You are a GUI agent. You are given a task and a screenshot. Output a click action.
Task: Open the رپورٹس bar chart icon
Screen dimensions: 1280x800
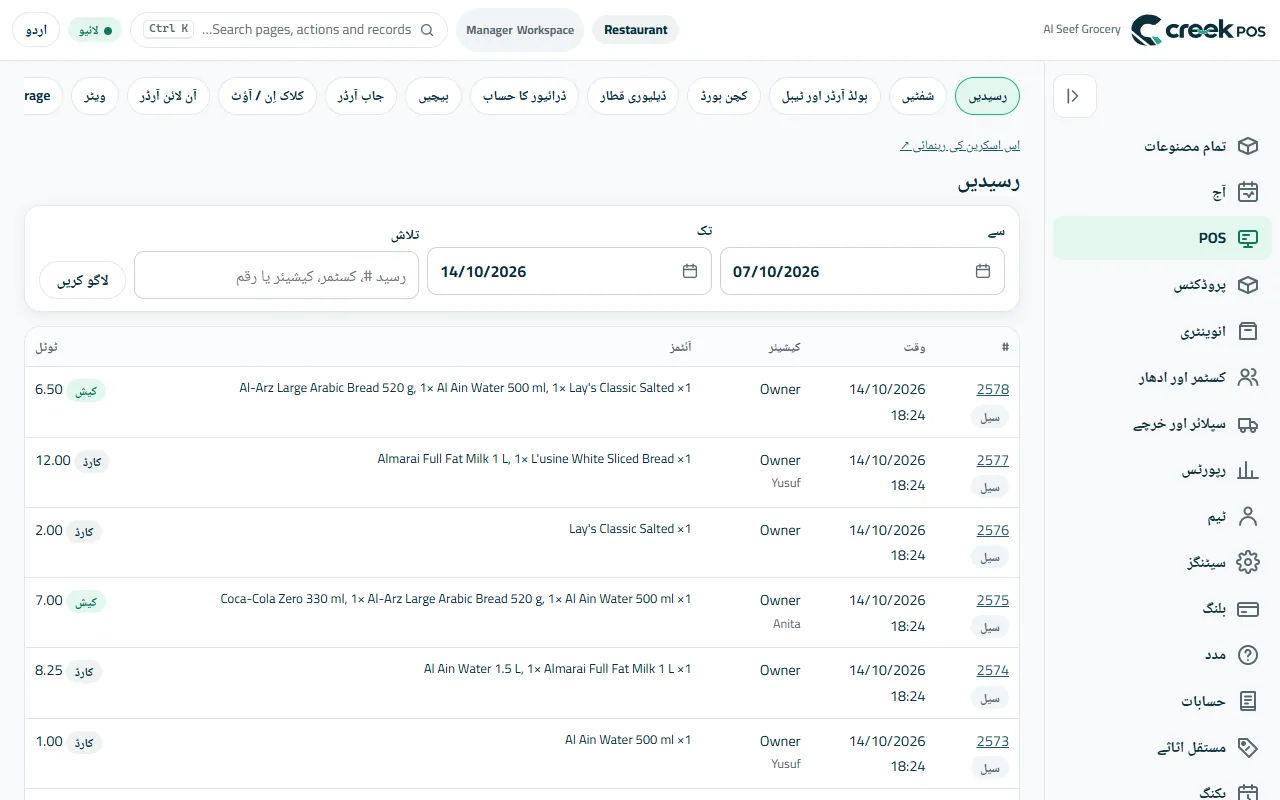coord(1247,470)
